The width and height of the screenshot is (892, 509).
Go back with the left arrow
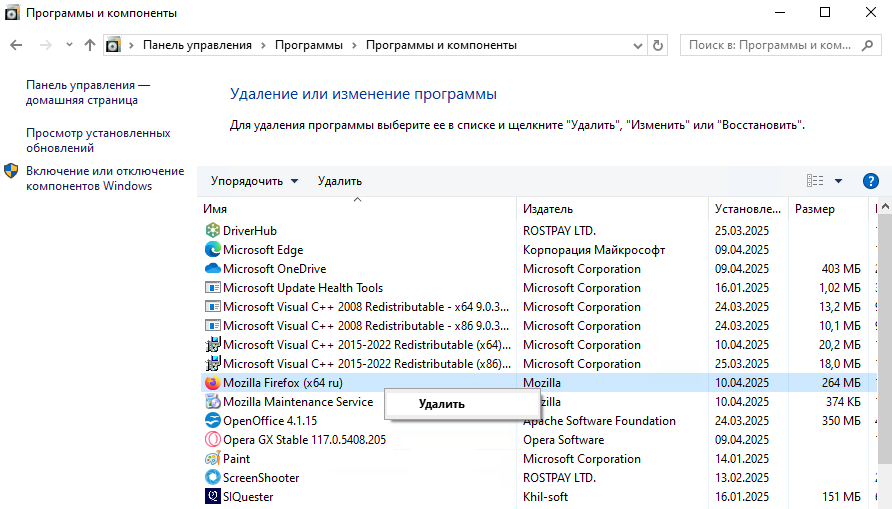[x=16, y=45]
